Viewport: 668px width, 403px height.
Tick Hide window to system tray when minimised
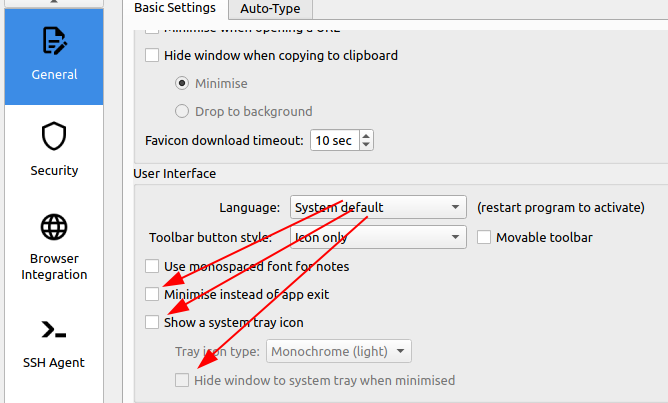(x=182, y=380)
